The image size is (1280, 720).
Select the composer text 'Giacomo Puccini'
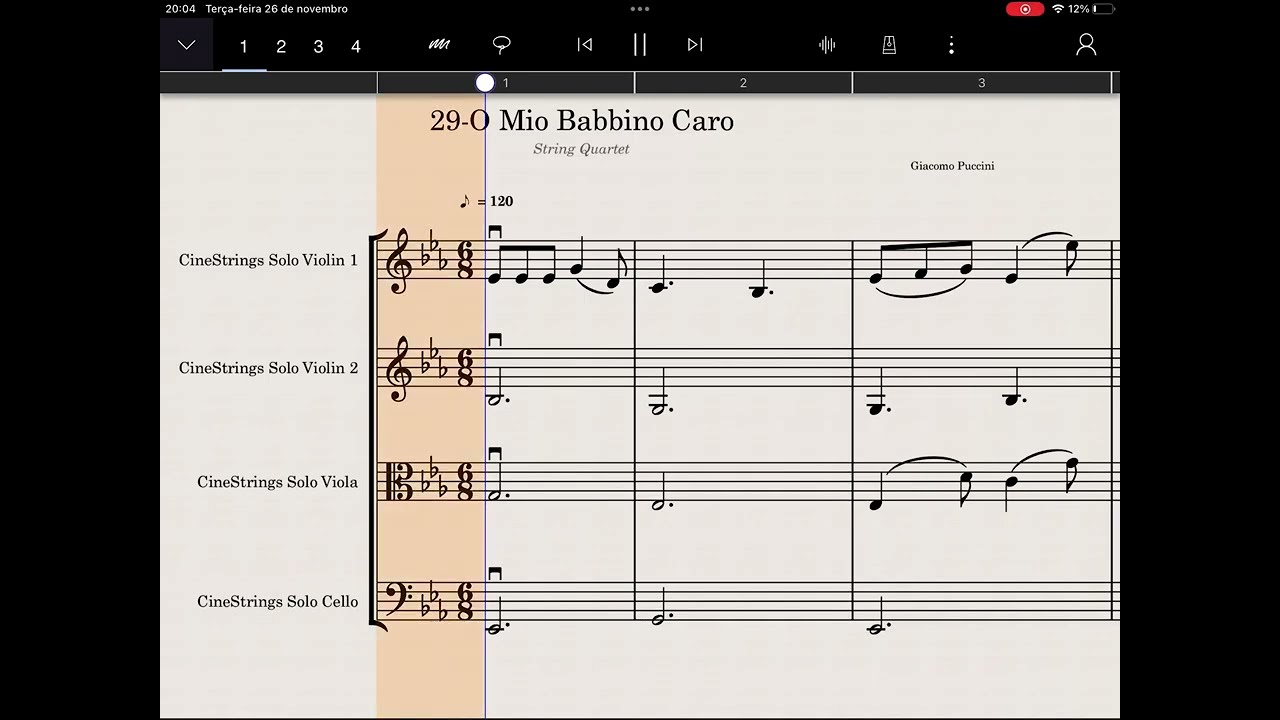(952, 166)
